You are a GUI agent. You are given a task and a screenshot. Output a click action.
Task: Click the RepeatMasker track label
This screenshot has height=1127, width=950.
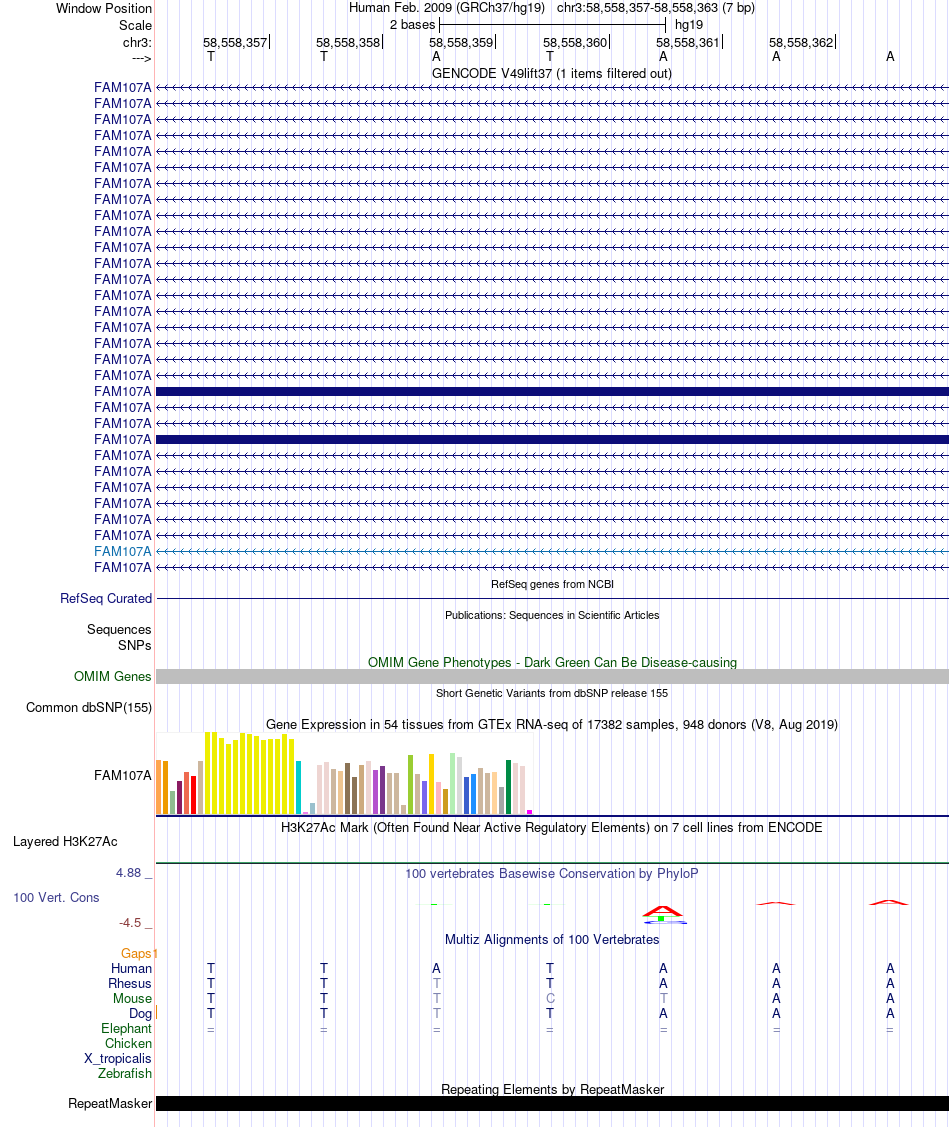point(110,1103)
